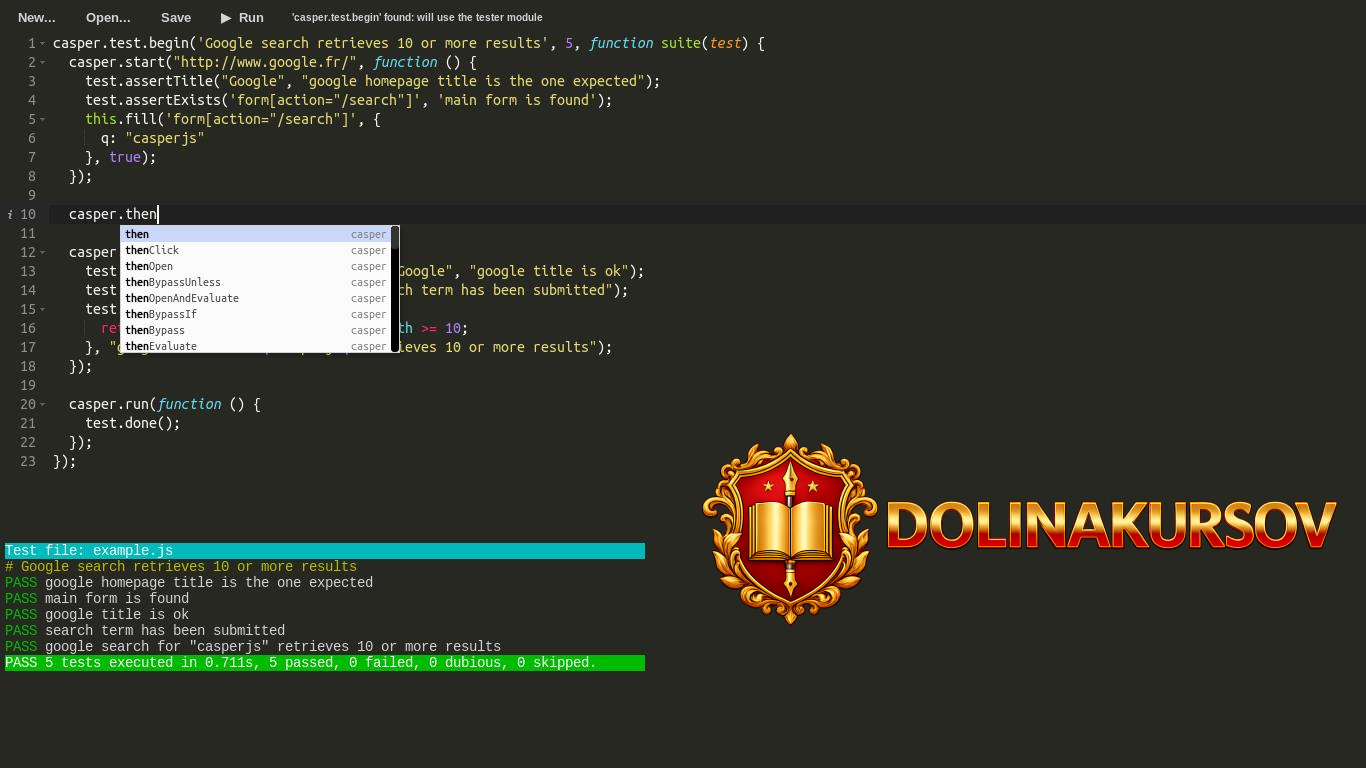Open a file with the Open... button
1366x768 pixels.
(x=107, y=17)
